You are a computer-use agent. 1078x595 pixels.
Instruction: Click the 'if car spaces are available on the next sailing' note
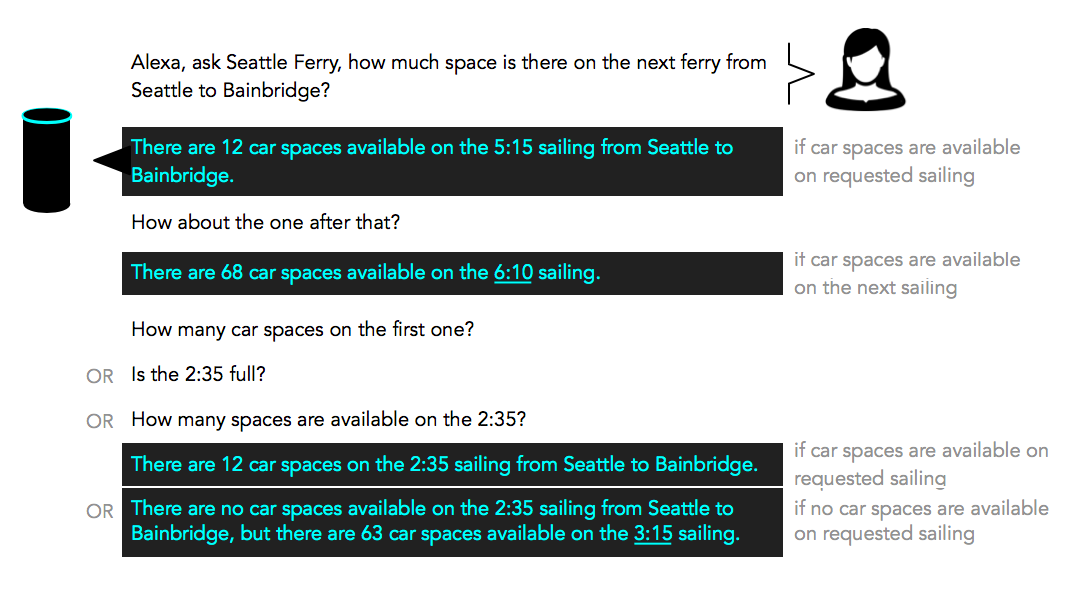(907, 274)
